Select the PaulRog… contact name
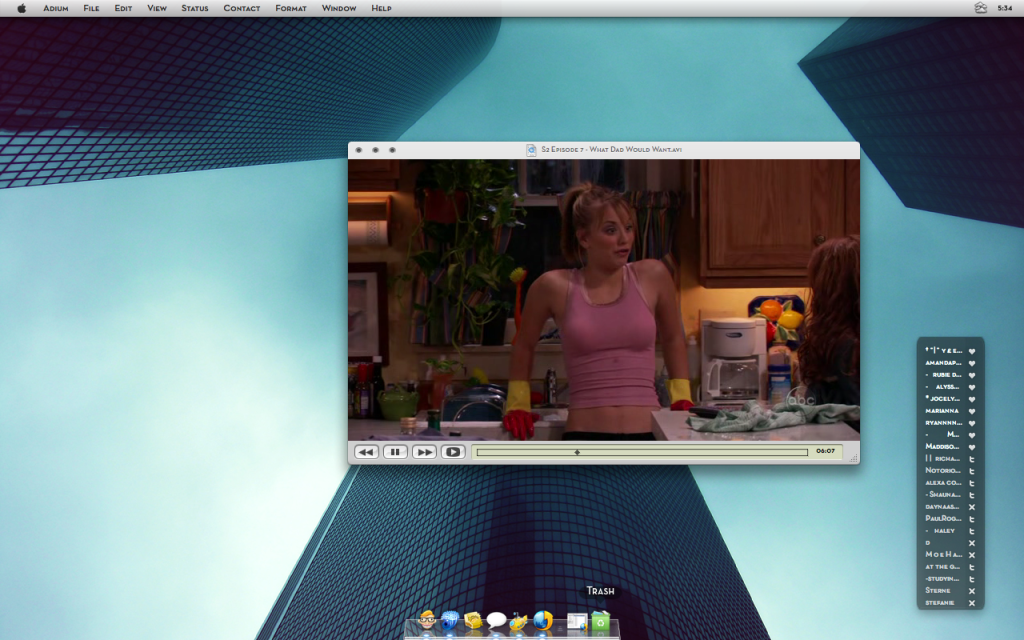 point(943,519)
